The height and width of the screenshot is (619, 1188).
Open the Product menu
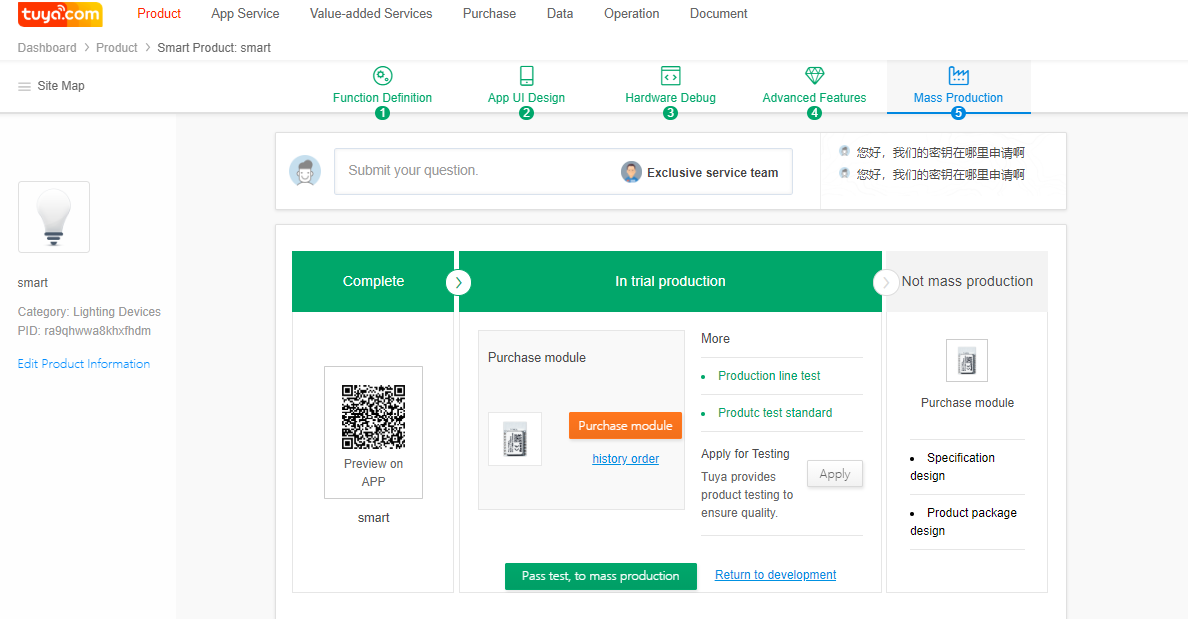click(x=159, y=14)
